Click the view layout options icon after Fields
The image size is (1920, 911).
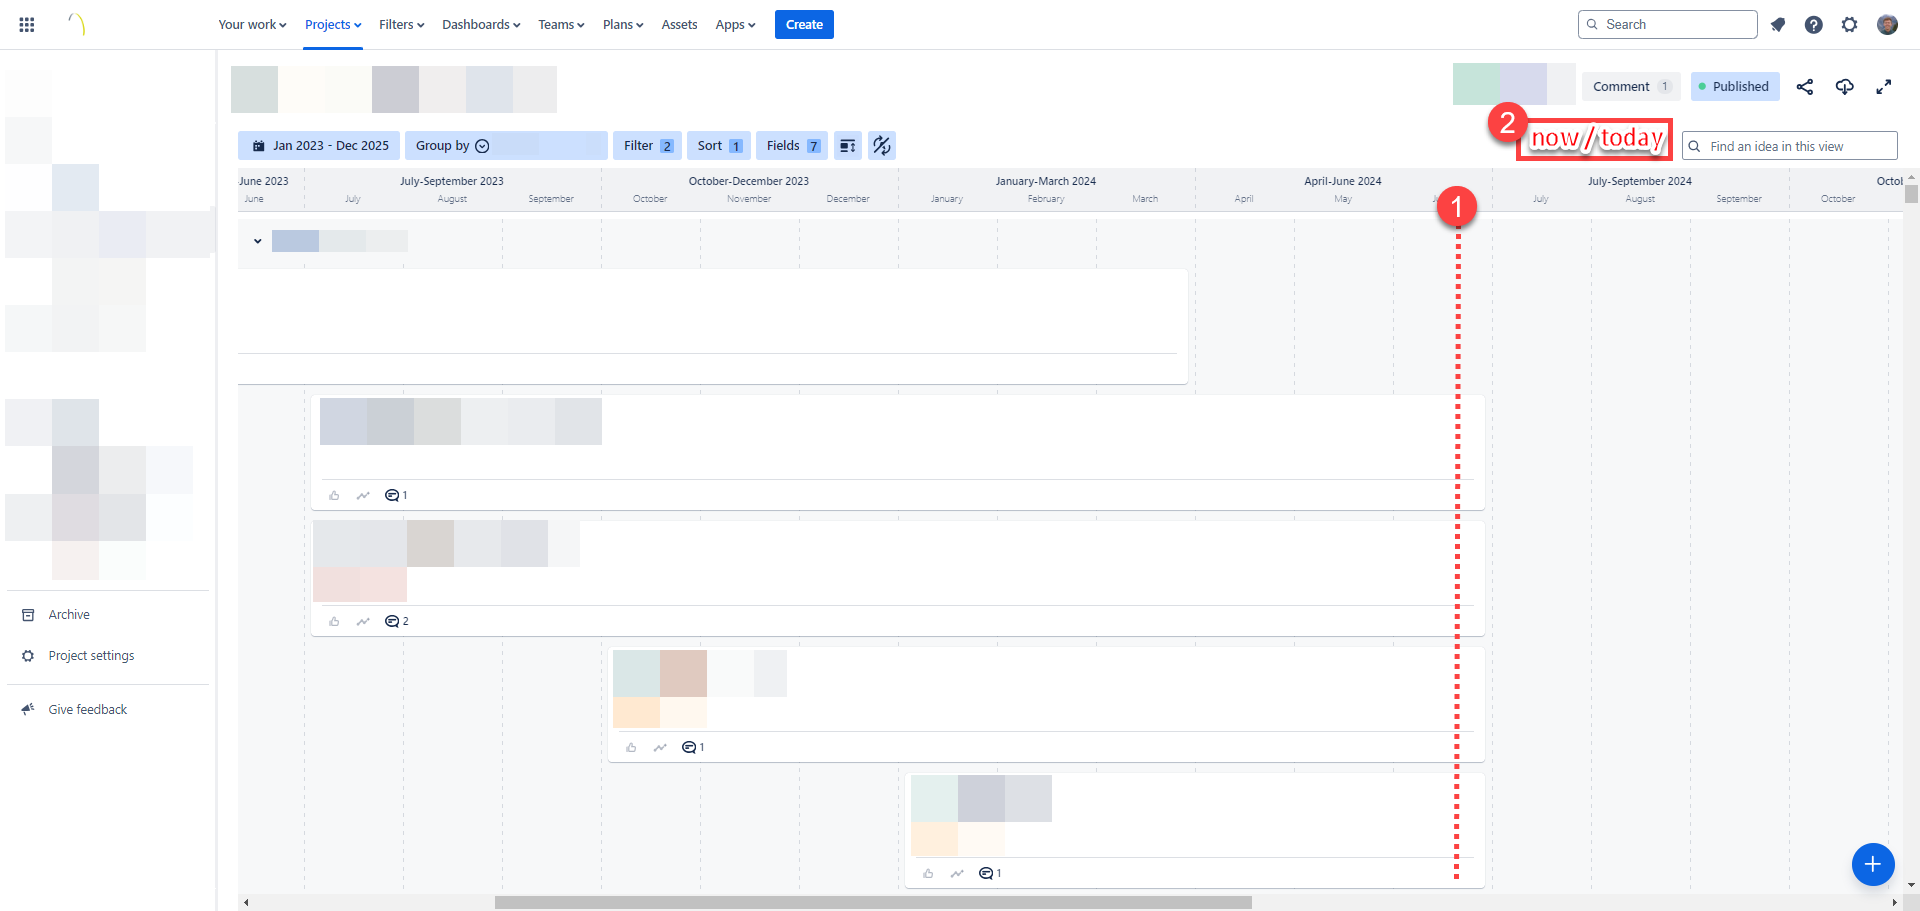point(848,146)
